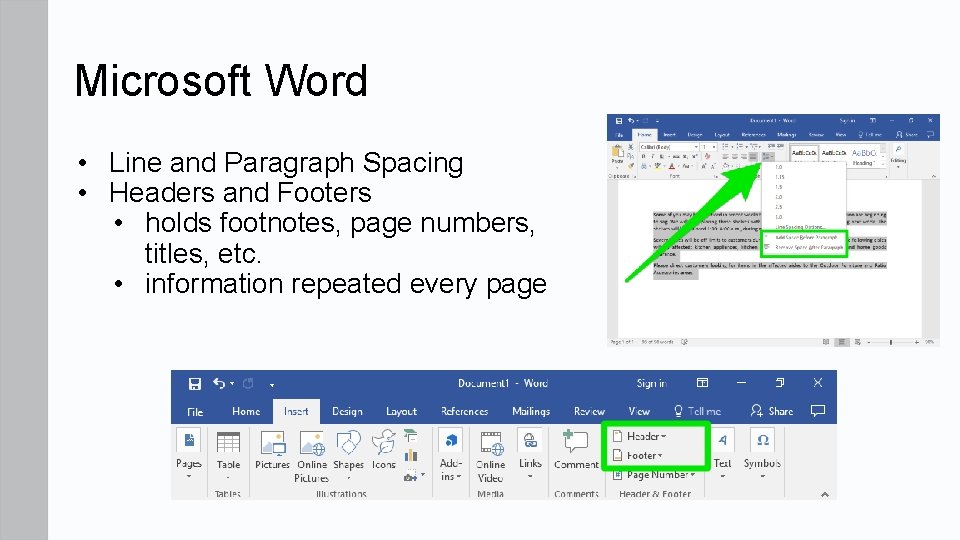
Task: Click the Share person icon in small Word window
Action: [x=899, y=134]
